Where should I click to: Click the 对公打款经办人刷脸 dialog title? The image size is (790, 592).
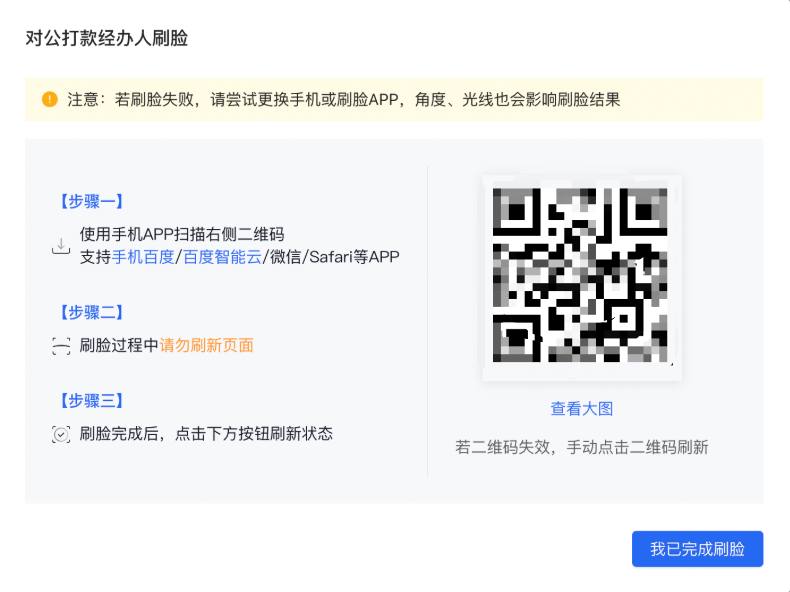(107, 38)
